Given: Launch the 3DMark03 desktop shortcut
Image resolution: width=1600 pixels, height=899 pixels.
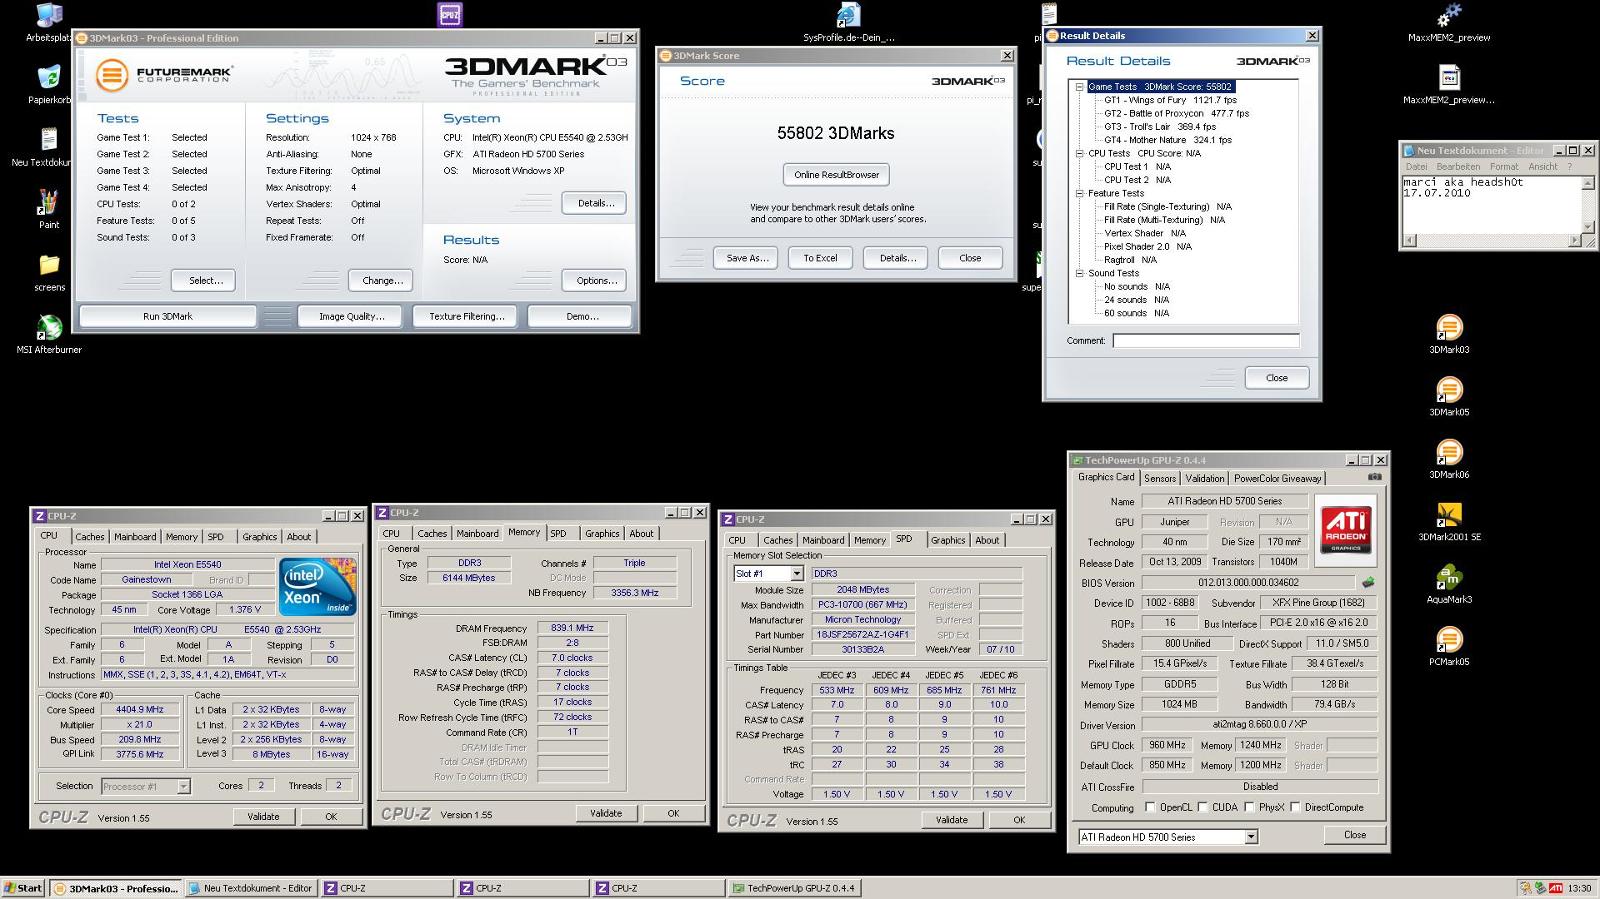Looking at the screenshot, I should pos(1449,327).
